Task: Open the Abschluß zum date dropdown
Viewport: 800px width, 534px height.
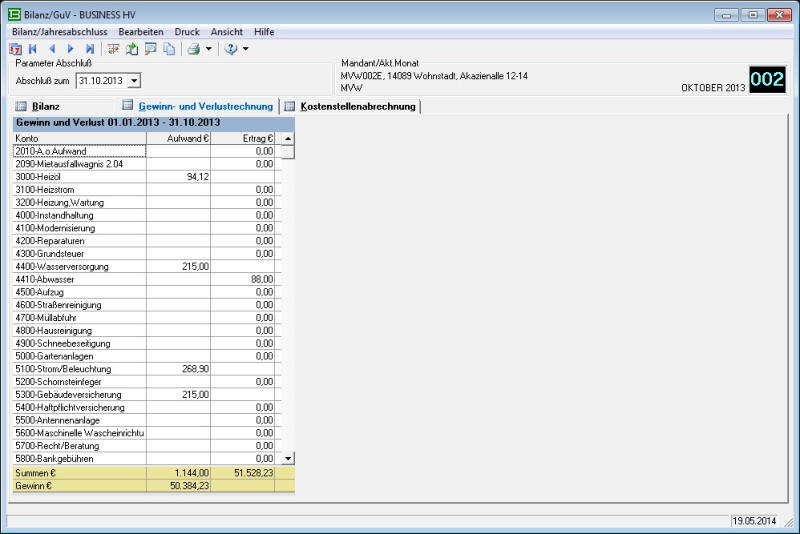Action: tap(135, 80)
